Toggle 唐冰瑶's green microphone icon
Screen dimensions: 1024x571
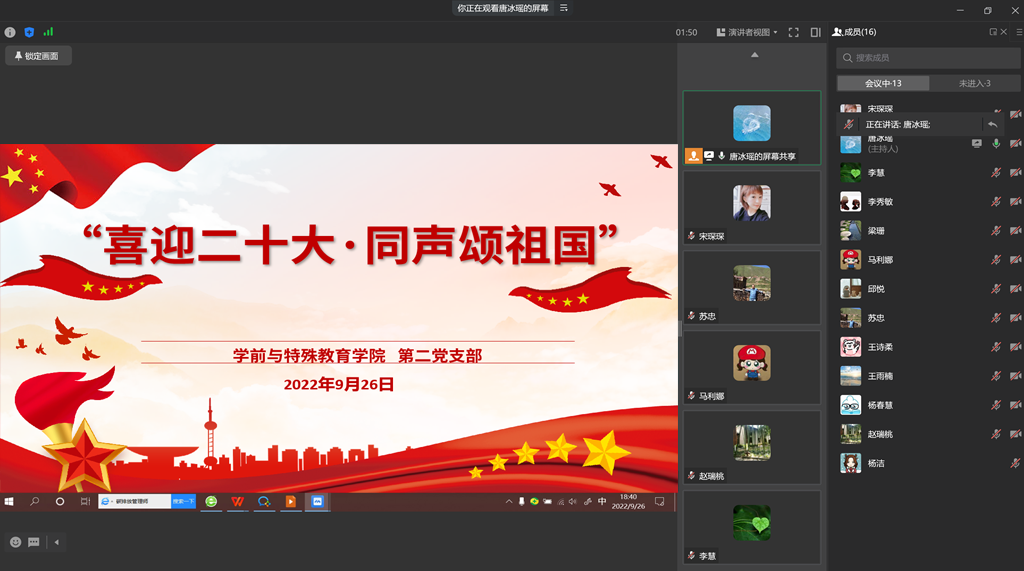[x=996, y=143]
